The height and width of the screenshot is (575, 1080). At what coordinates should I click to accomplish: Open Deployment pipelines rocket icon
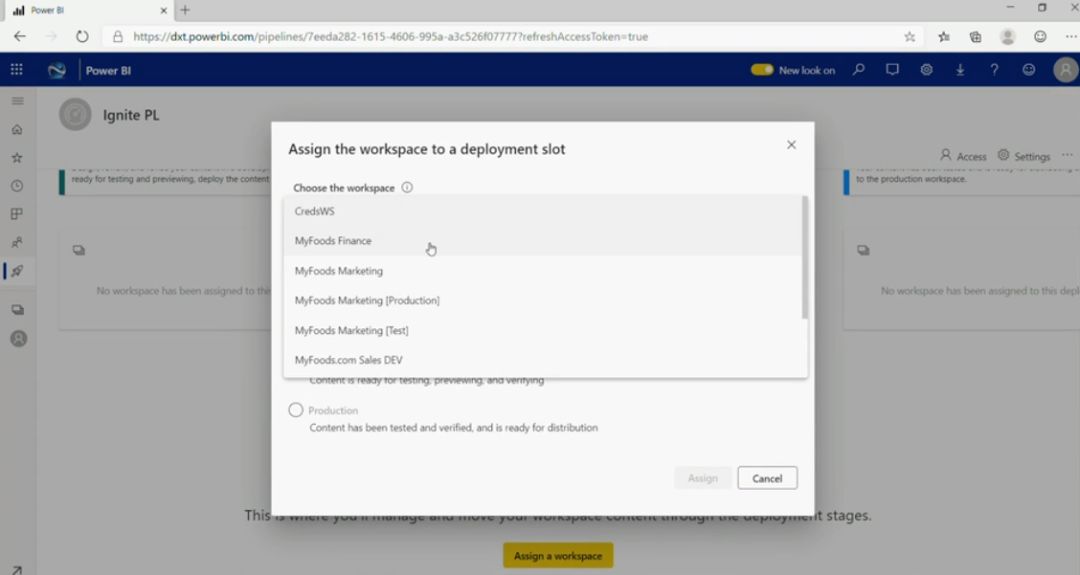click(x=17, y=271)
